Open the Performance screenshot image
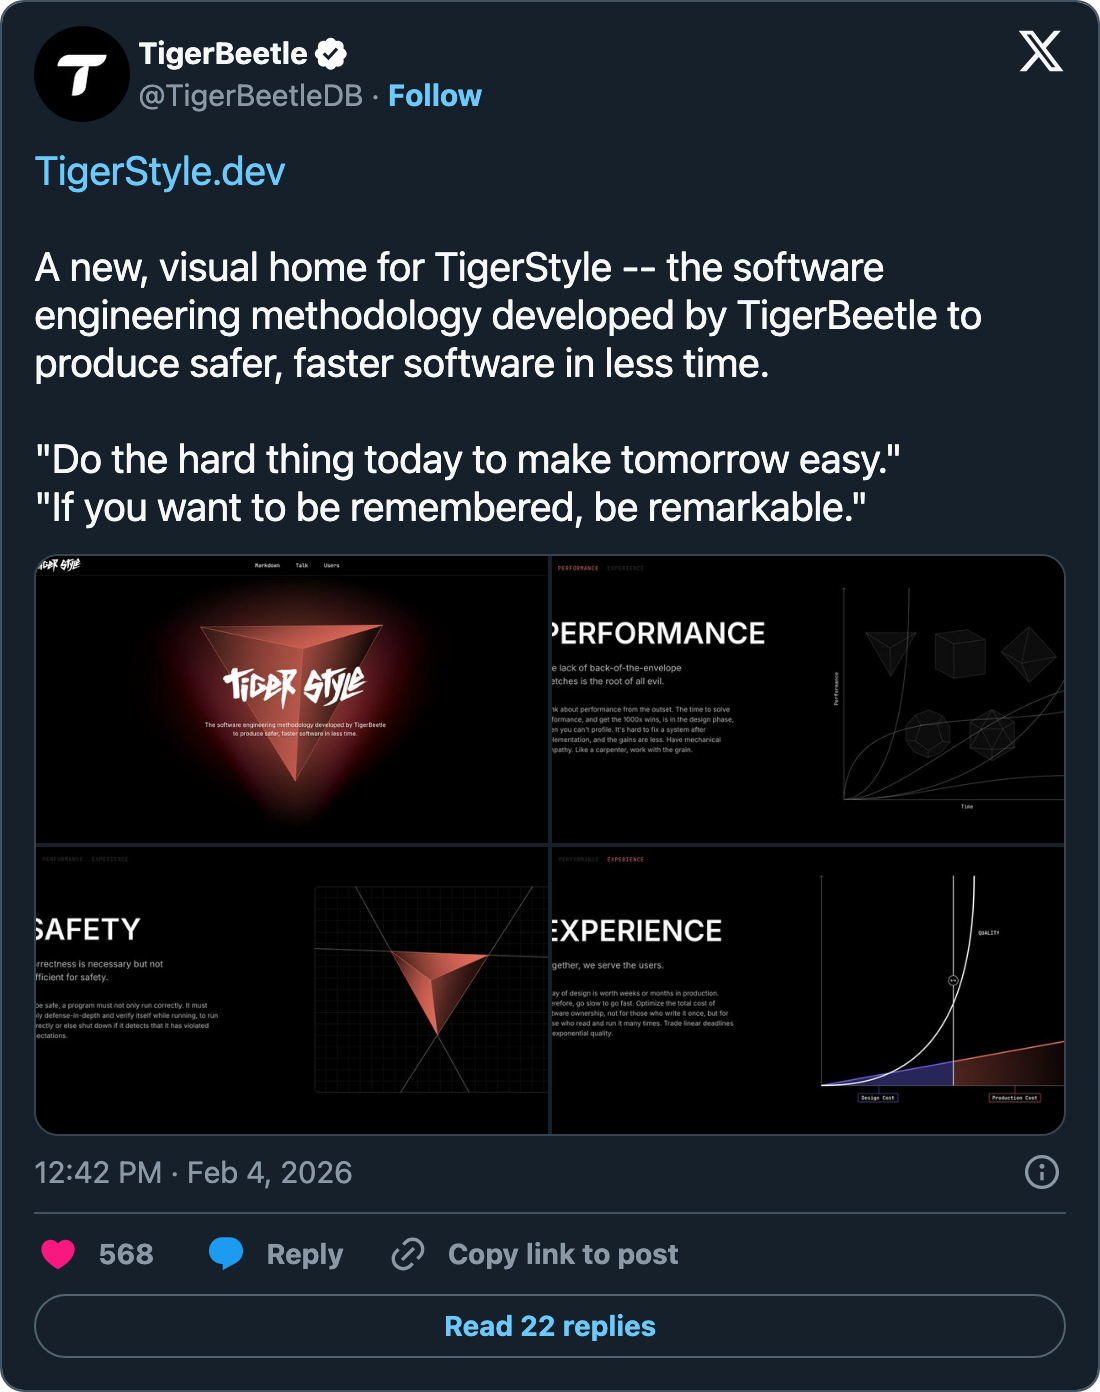1100x1392 pixels. 808,700
